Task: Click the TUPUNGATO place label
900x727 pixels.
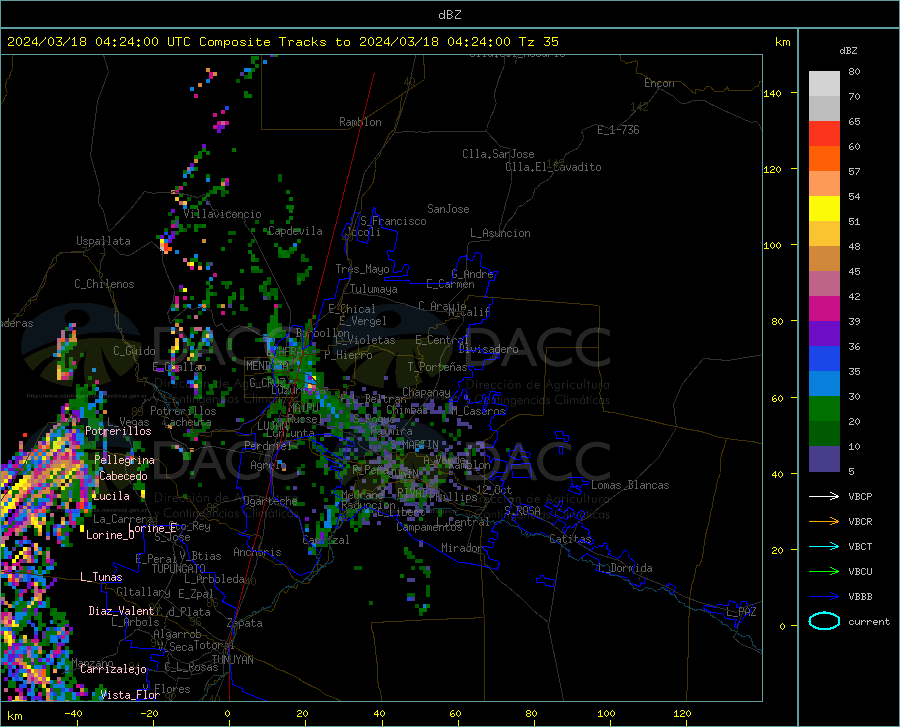Action: 179,569
